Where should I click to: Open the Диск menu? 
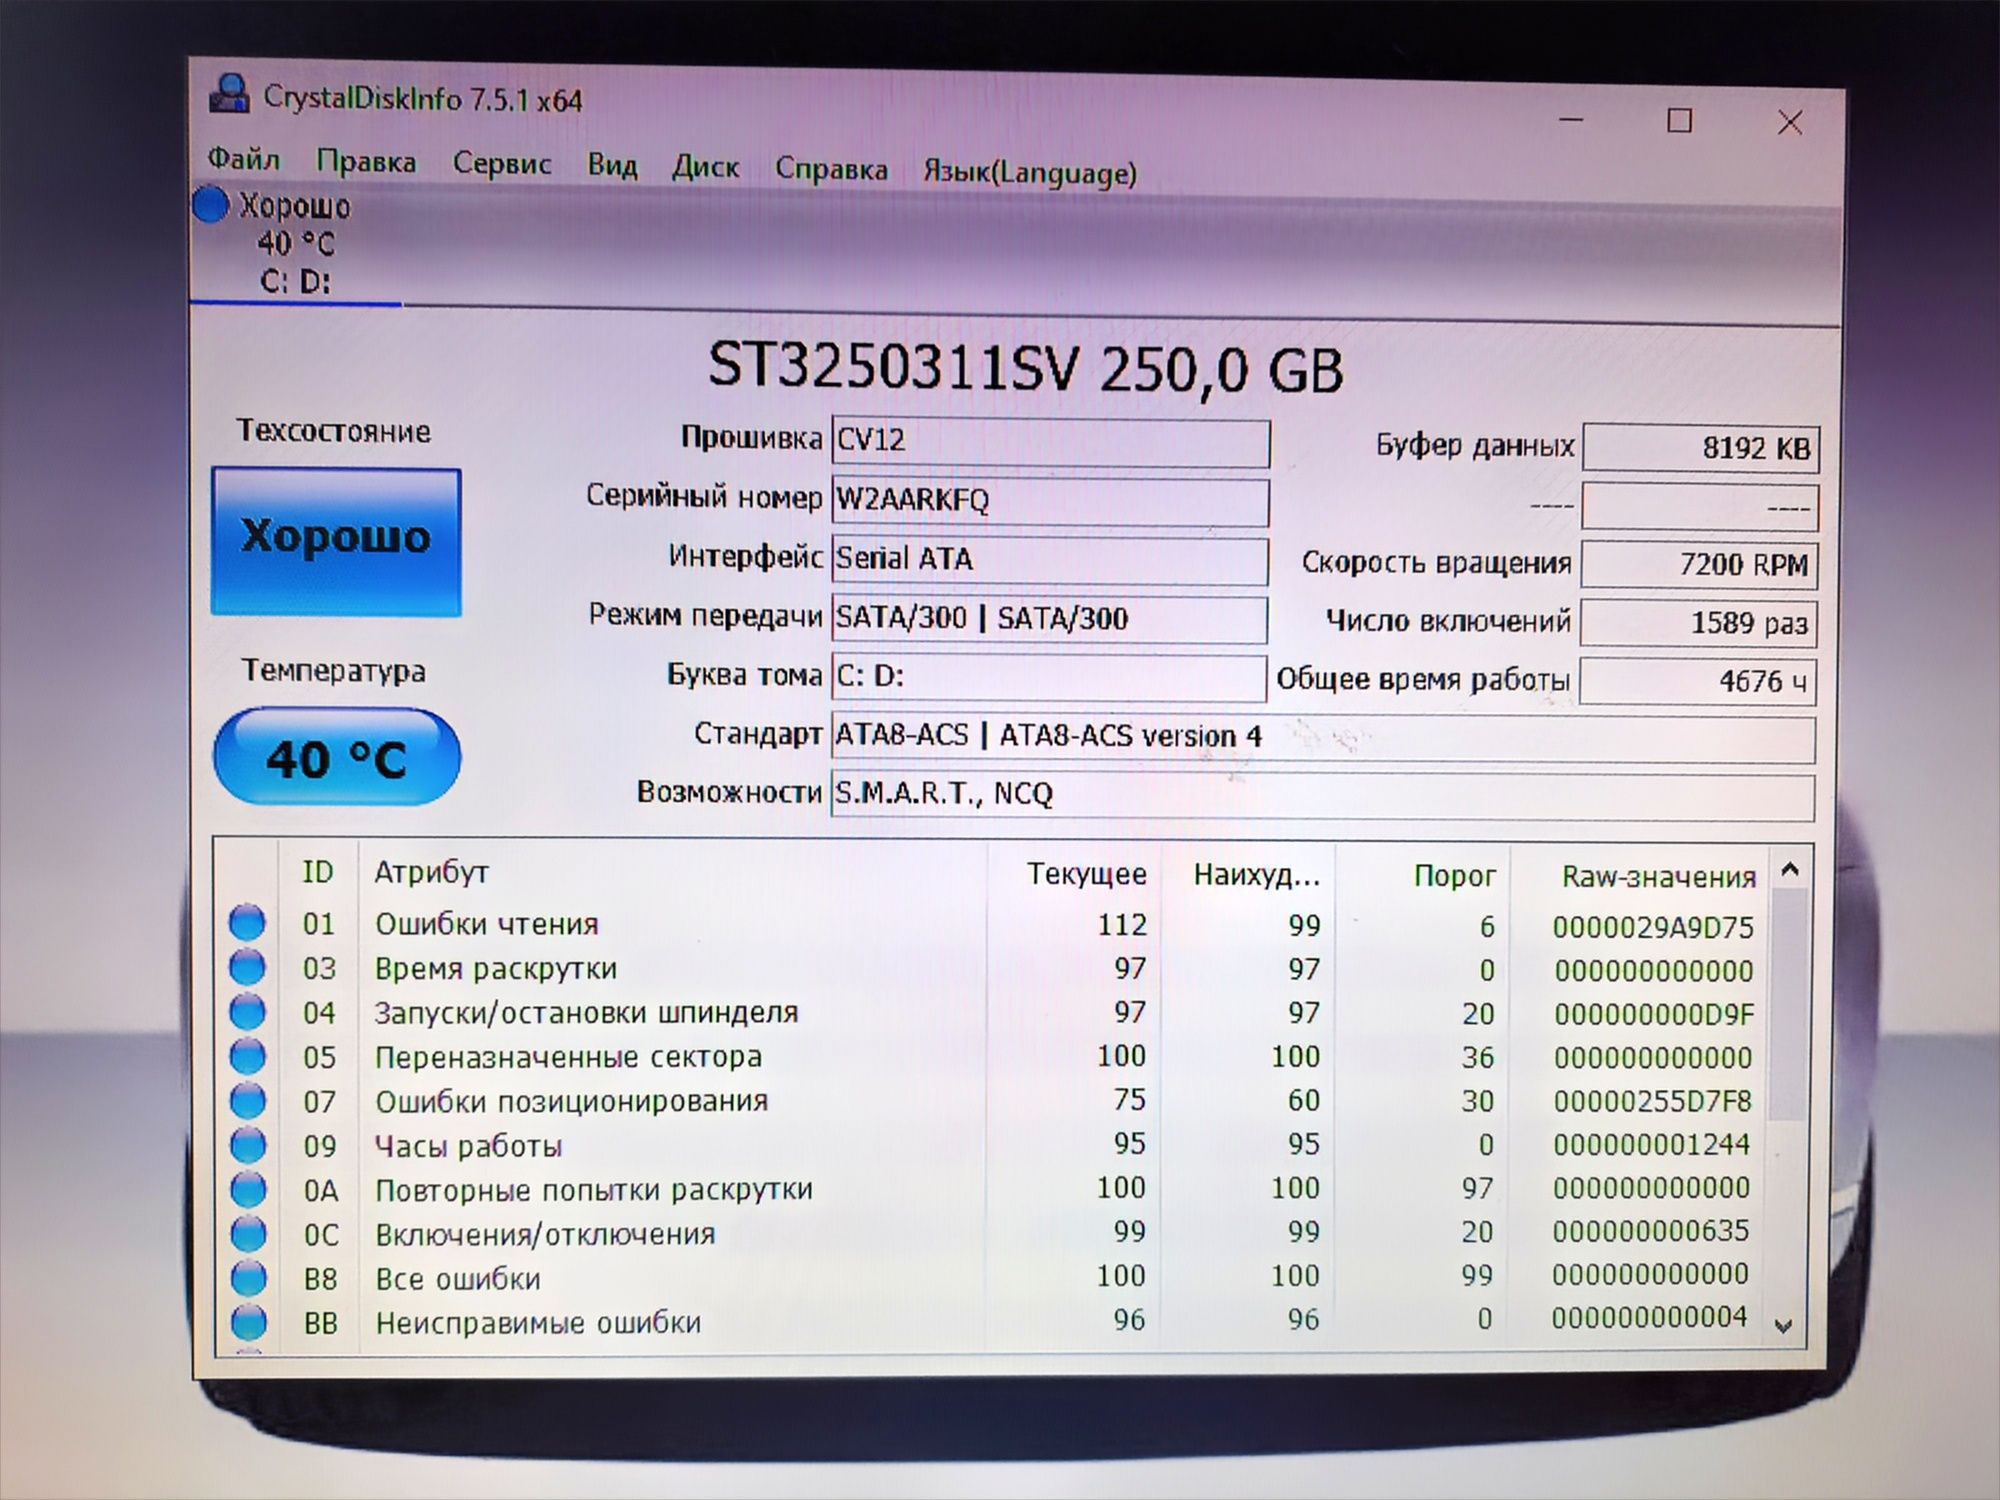pyautogui.click(x=705, y=167)
